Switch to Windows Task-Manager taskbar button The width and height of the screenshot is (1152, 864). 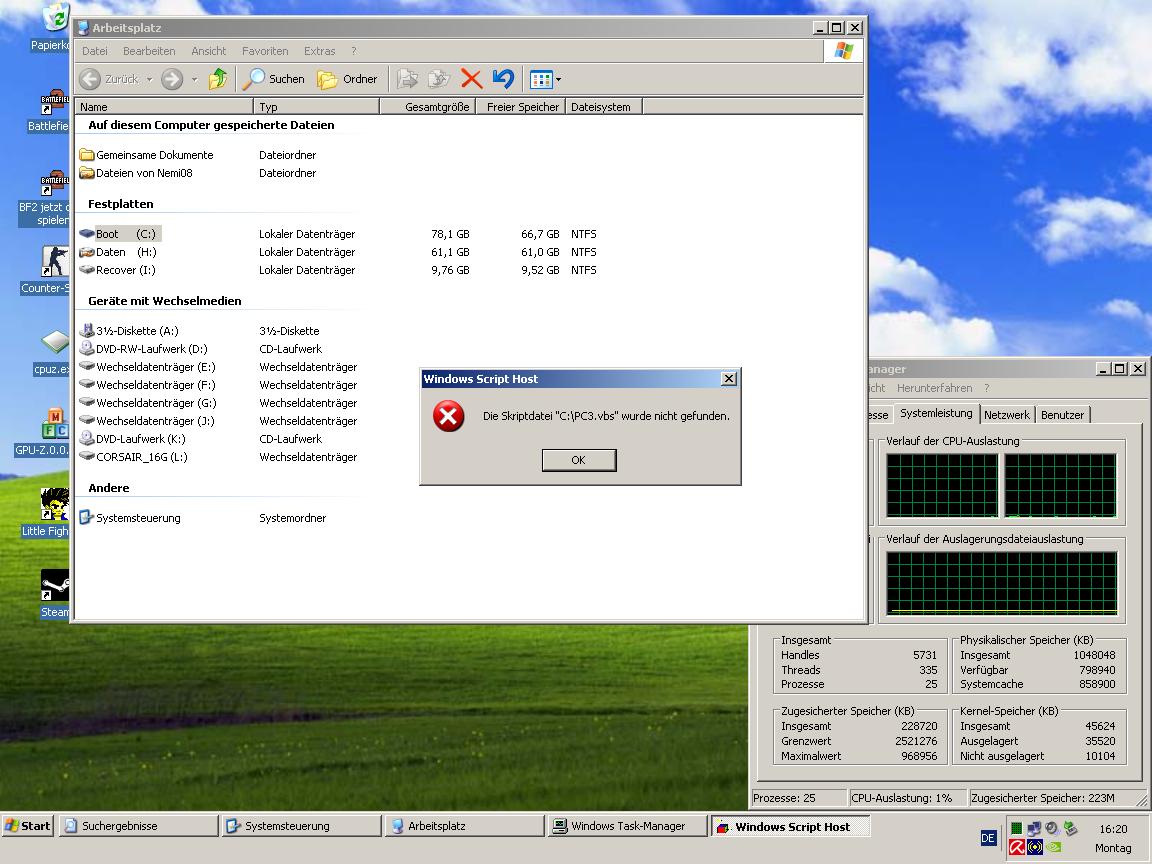pyautogui.click(x=628, y=826)
